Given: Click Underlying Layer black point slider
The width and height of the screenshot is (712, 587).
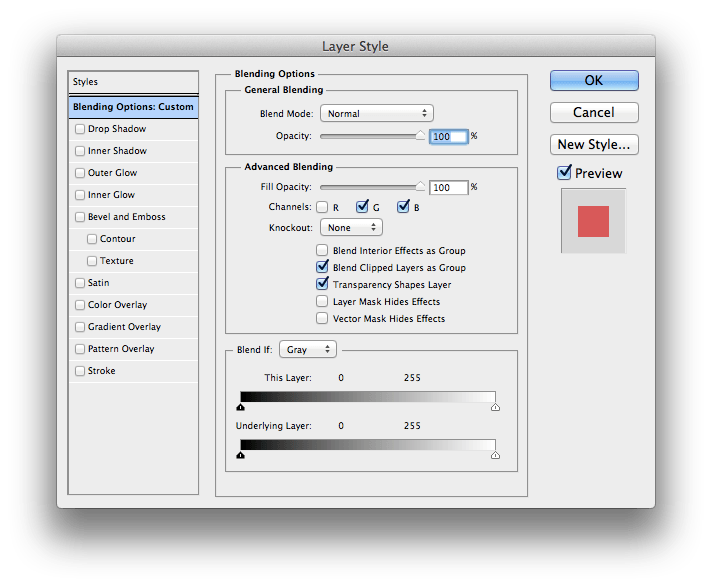Looking at the screenshot, I should (x=241, y=455).
